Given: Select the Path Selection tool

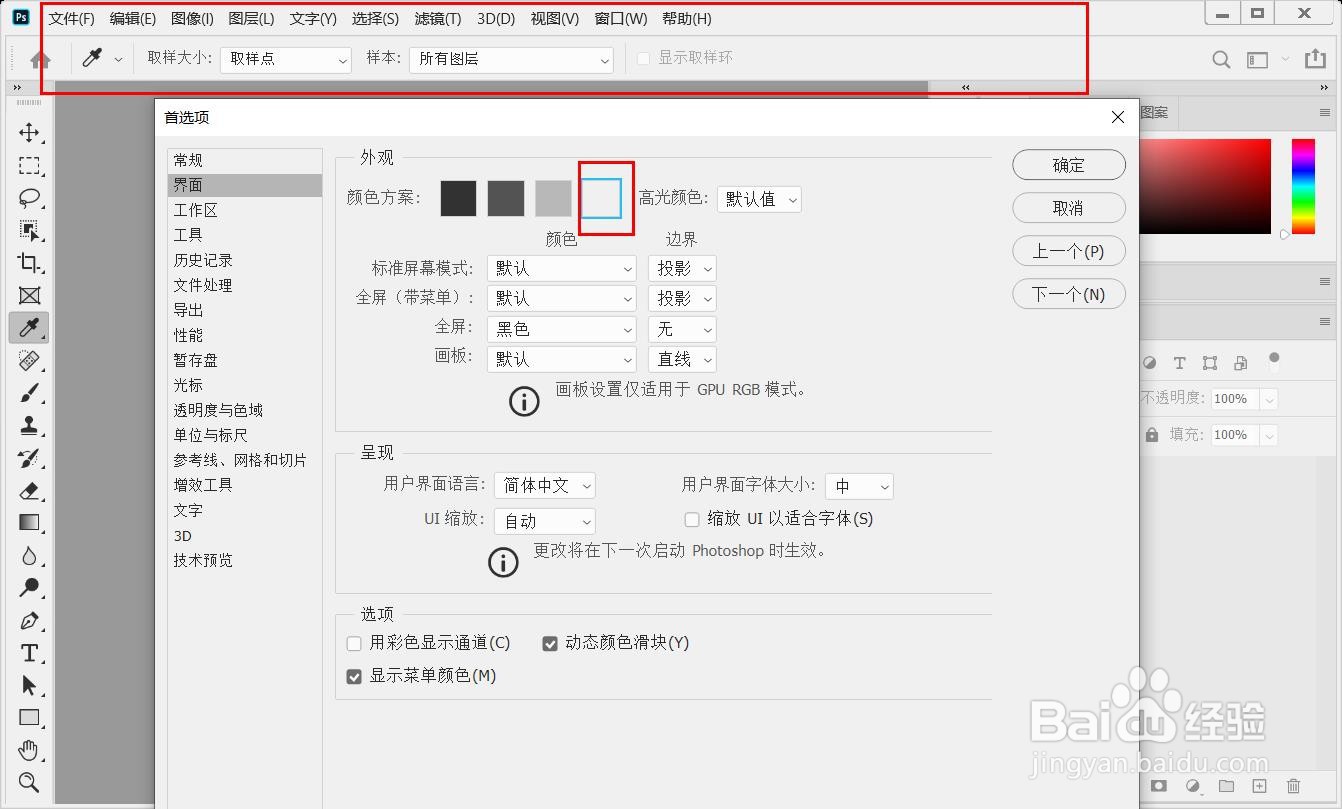Looking at the screenshot, I should 30,685.
